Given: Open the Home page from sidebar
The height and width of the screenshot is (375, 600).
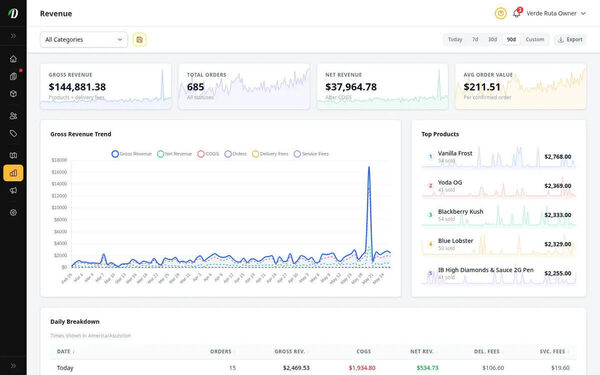Looking at the screenshot, I should coord(13,59).
